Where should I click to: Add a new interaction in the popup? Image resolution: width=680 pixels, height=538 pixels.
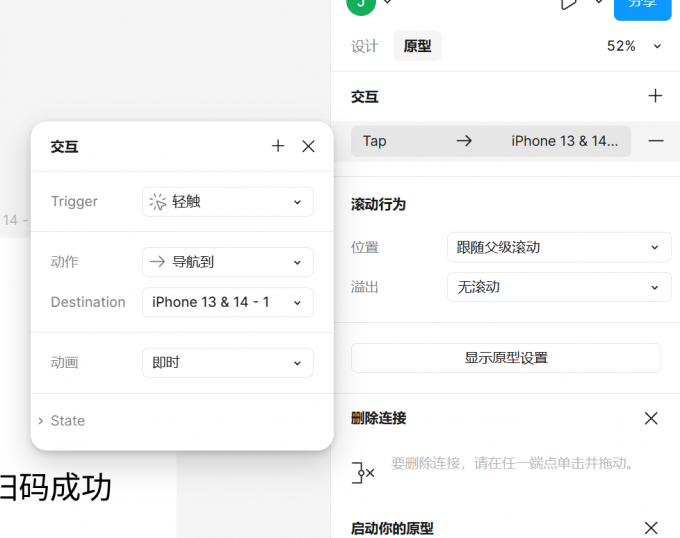pyautogui.click(x=278, y=146)
